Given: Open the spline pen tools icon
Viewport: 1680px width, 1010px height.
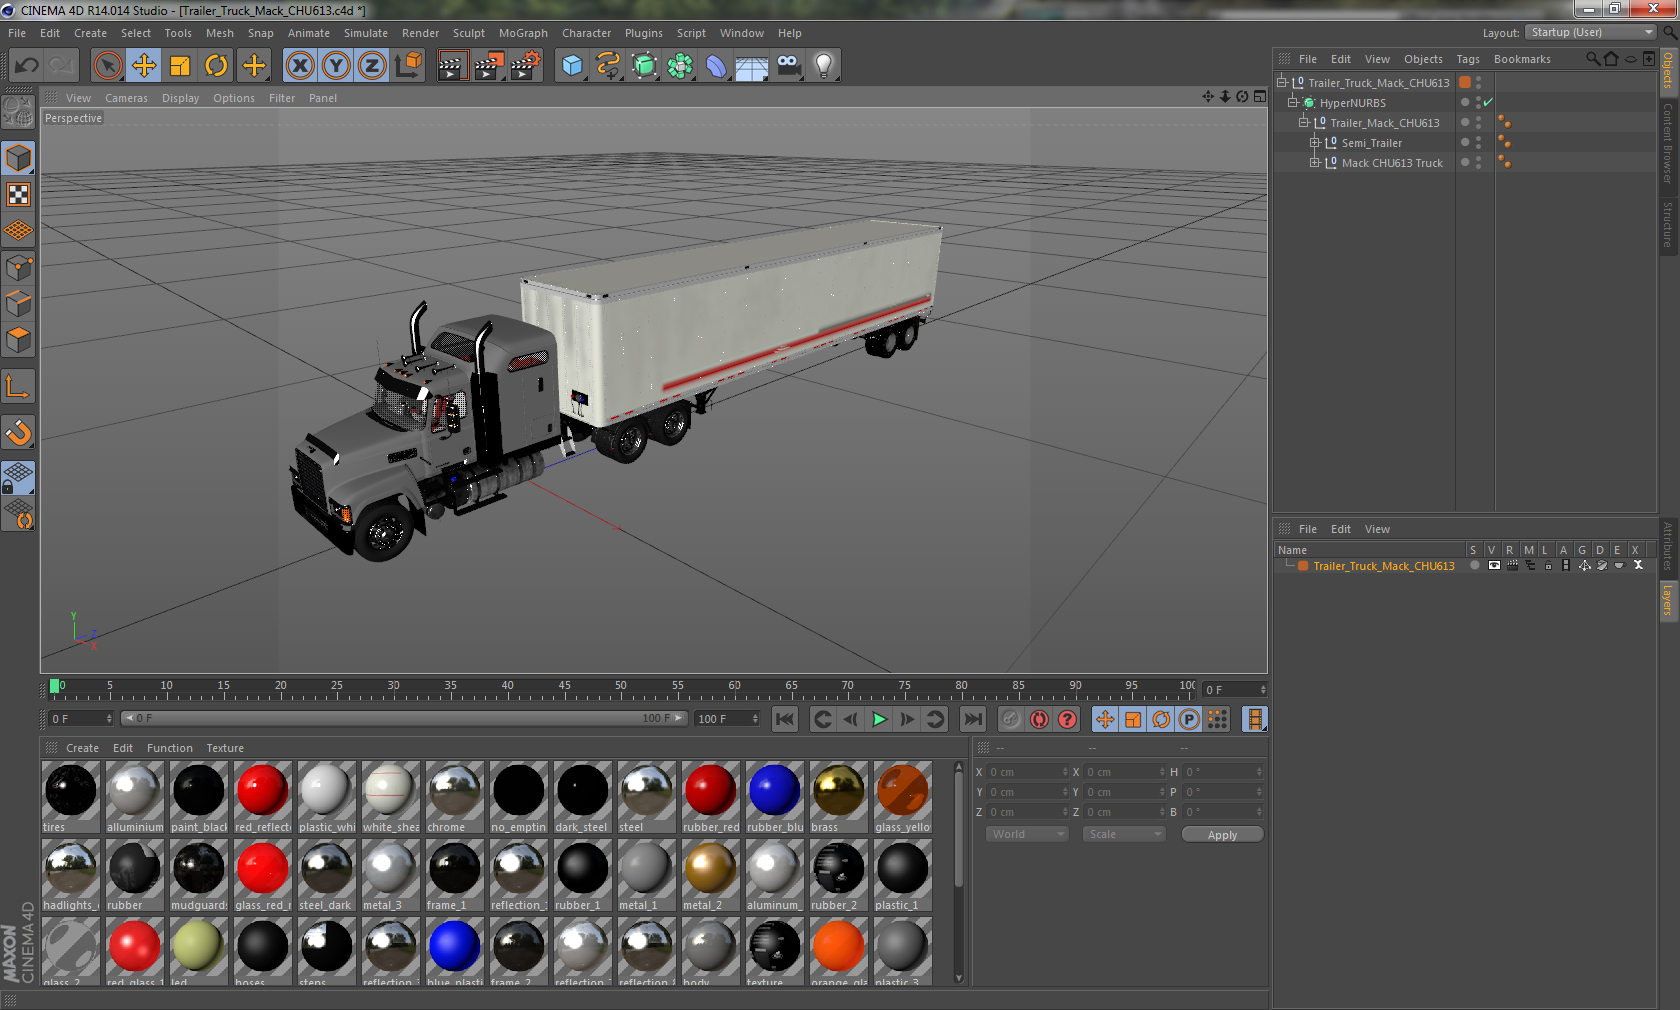Looking at the screenshot, I should pos(608,66).
